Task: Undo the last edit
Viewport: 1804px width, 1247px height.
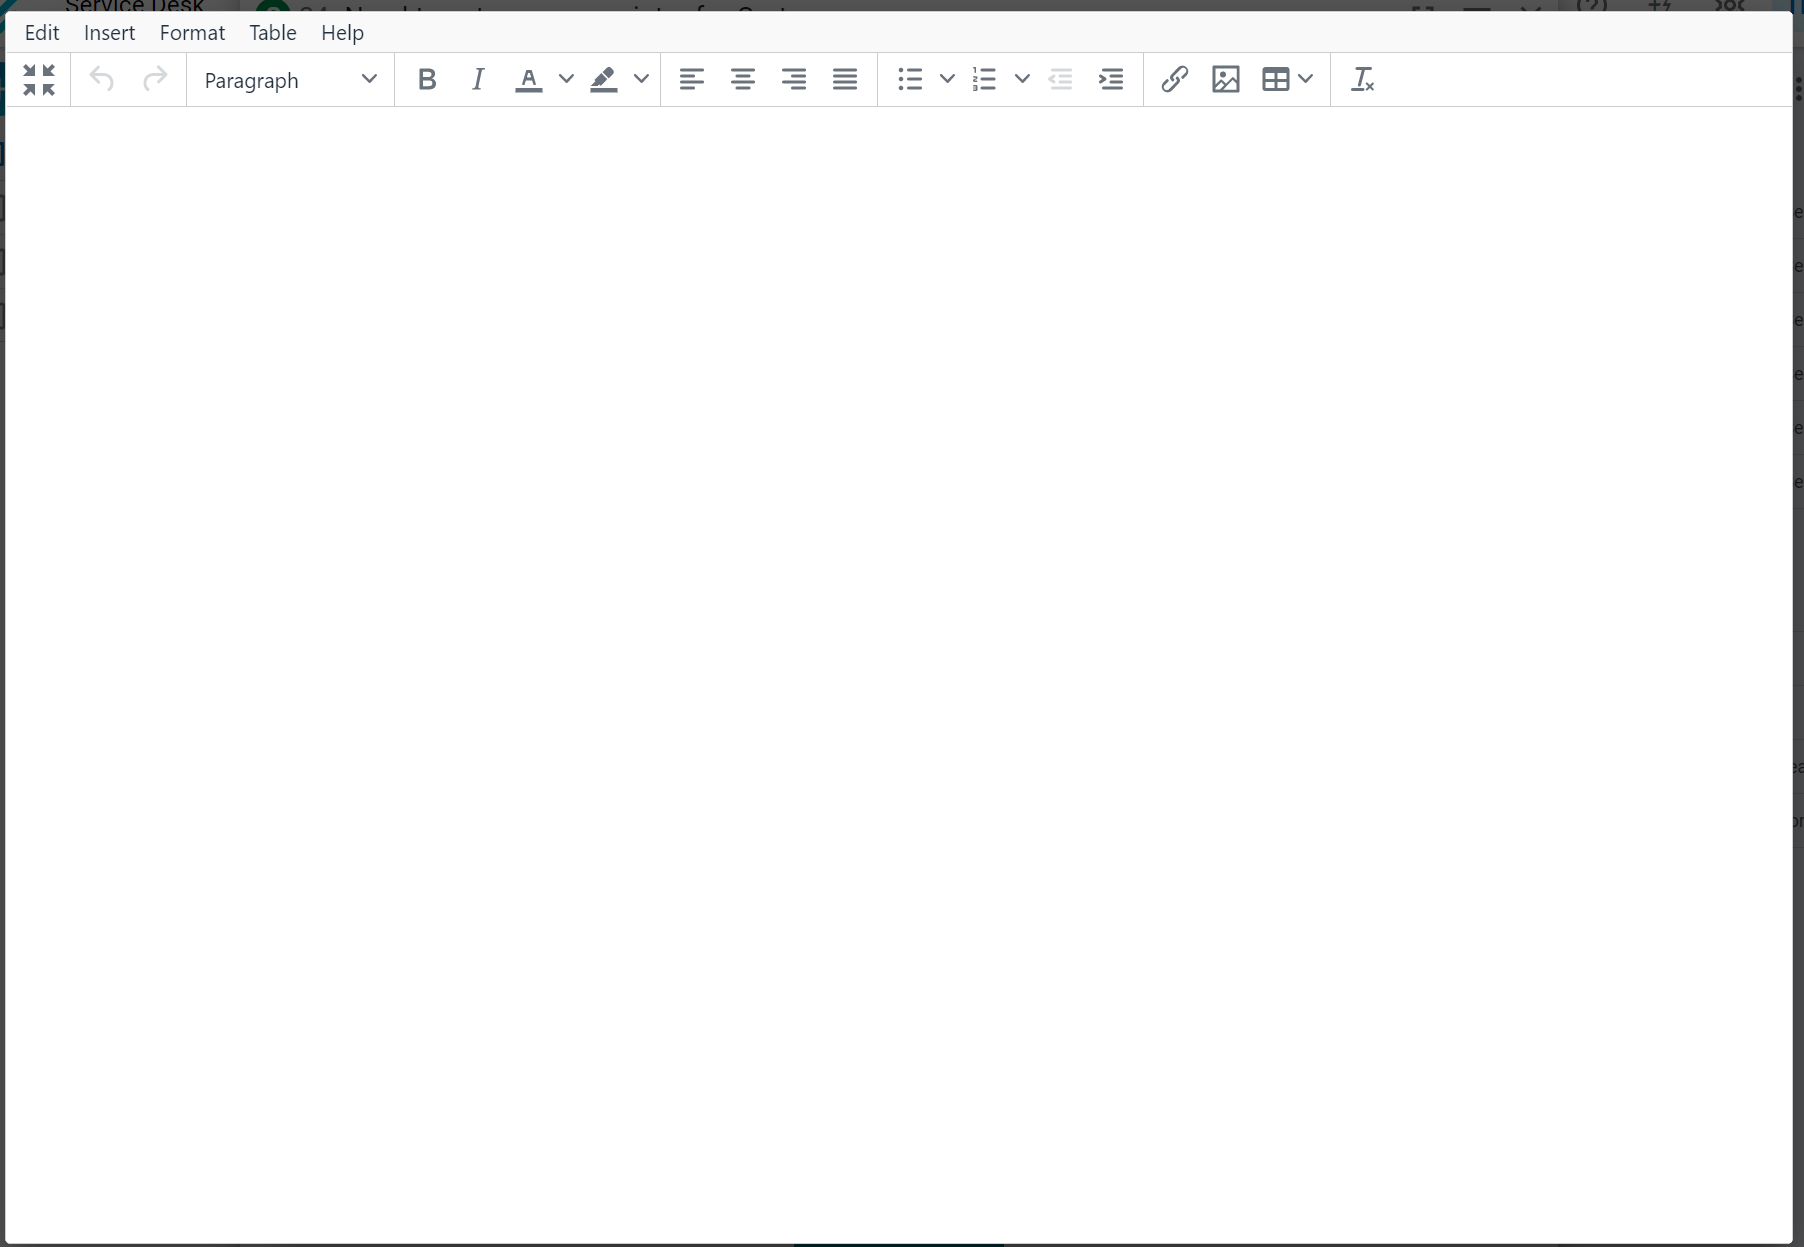Action: pos(102,80)
